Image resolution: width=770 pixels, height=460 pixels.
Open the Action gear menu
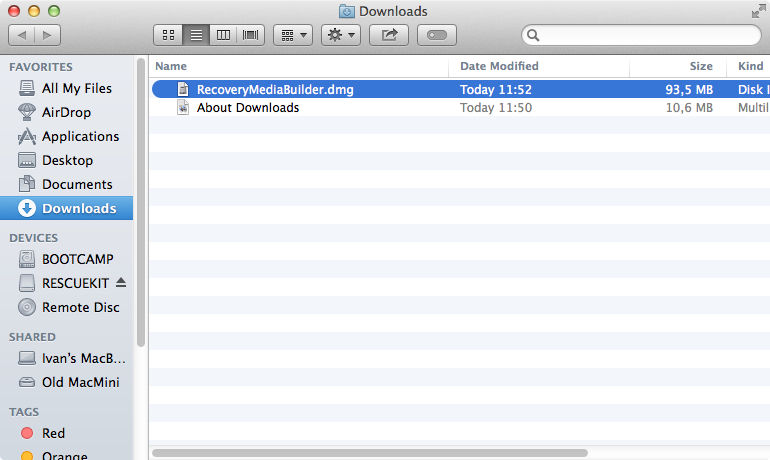click(341, 35)
